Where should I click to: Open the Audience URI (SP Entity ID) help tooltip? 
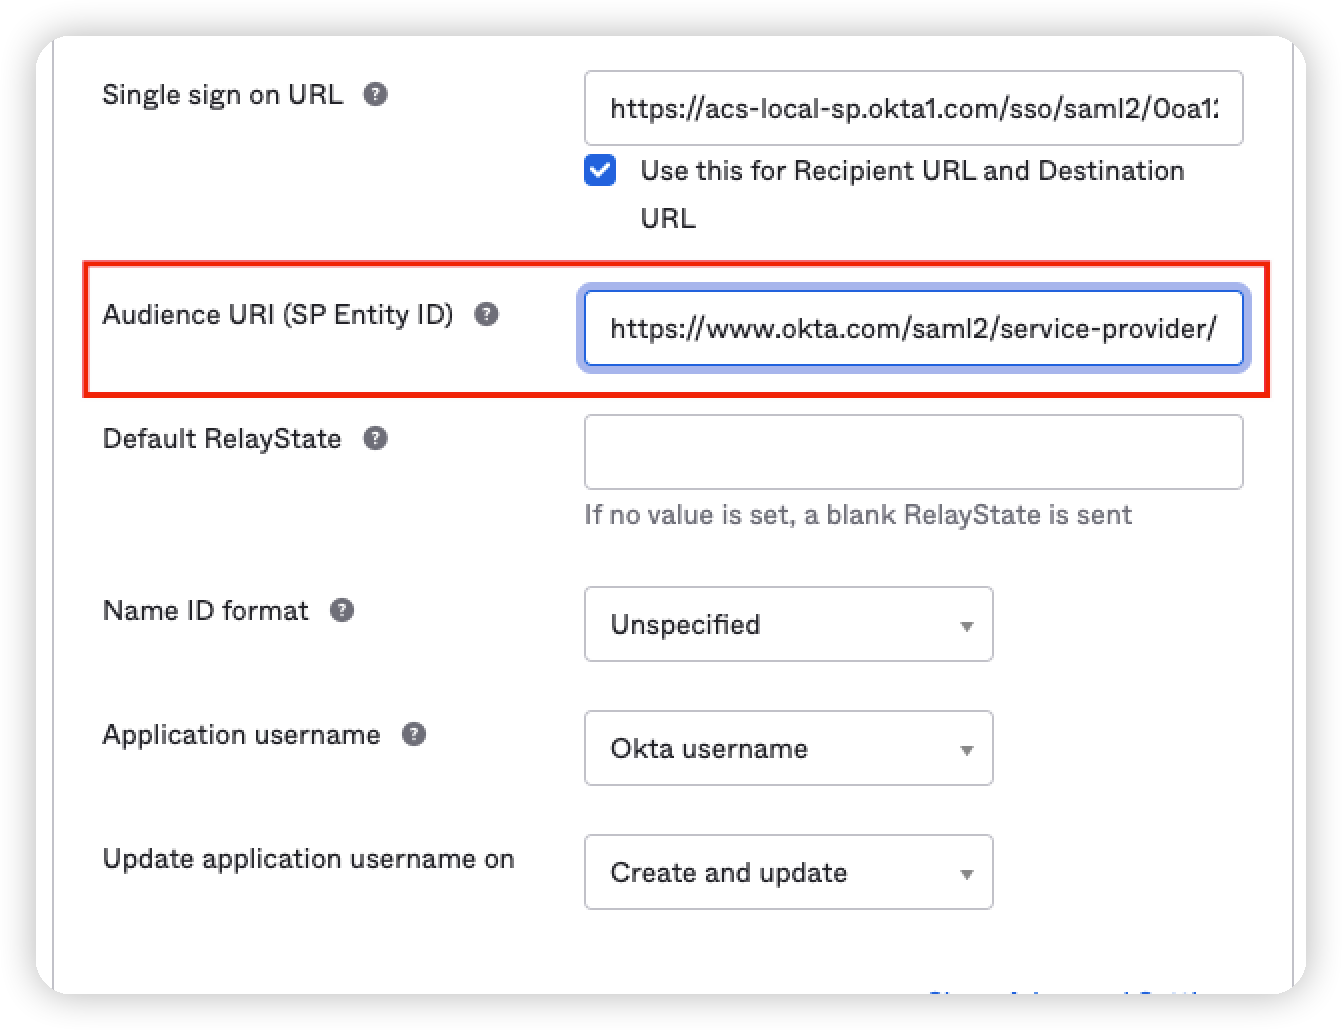click(x=486, y=314)
